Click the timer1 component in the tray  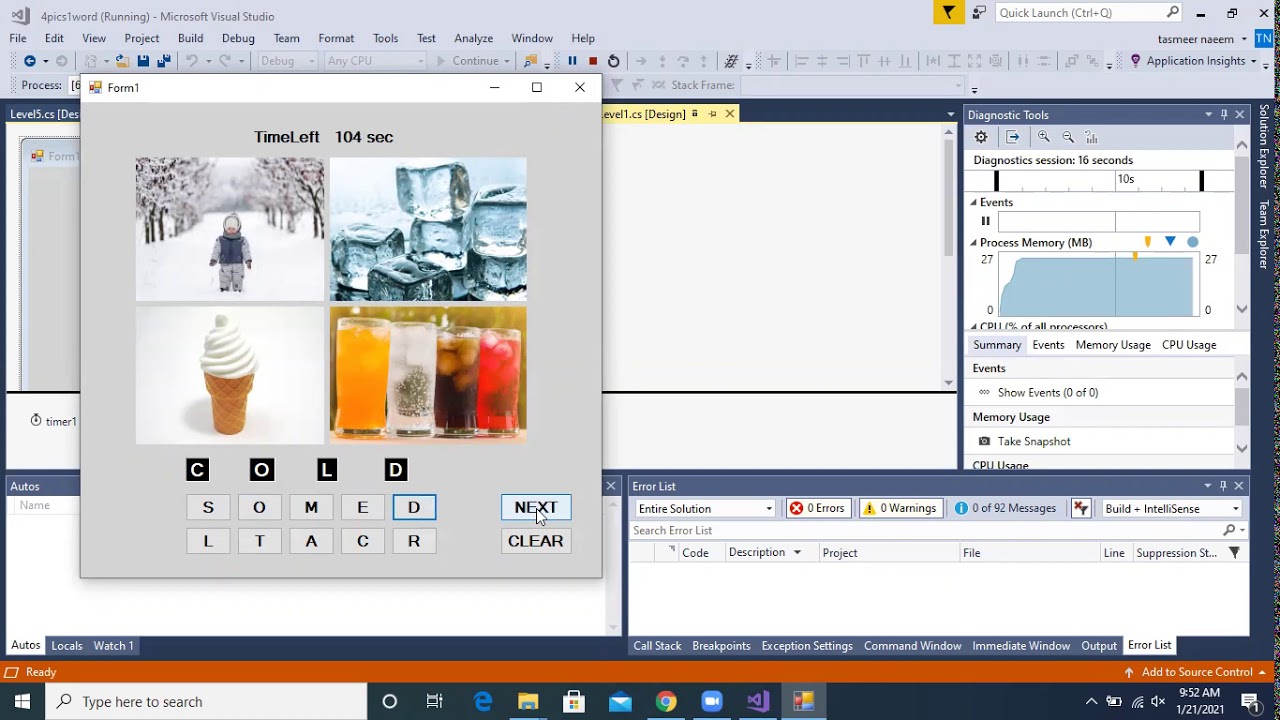pyautogui.click(x=53, y=421)
